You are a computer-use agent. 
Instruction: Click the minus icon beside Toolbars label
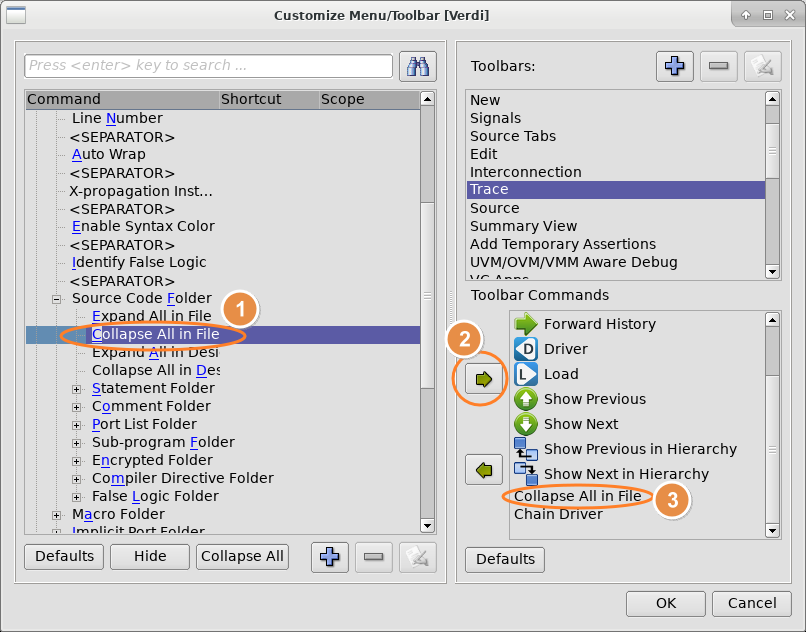(x=719, y=66)
